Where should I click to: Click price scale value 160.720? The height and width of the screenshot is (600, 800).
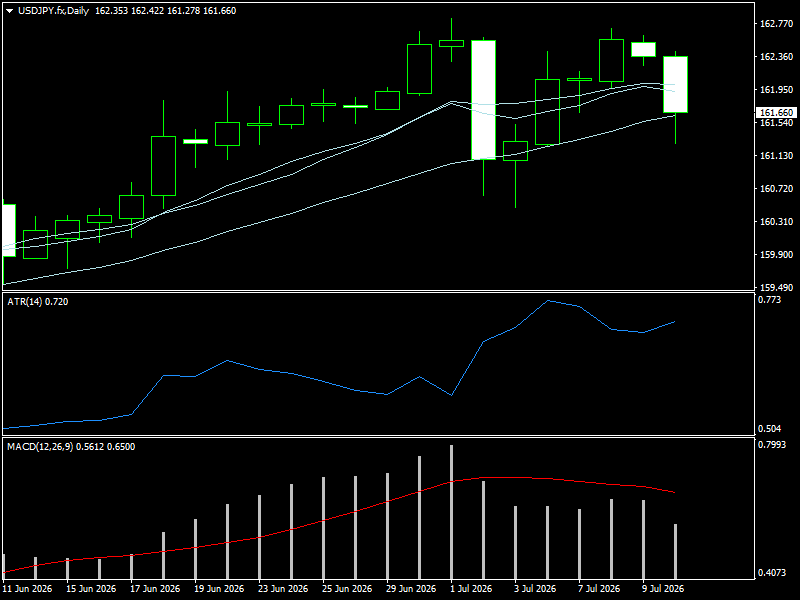pyautogui.click(x=777, y=189)
